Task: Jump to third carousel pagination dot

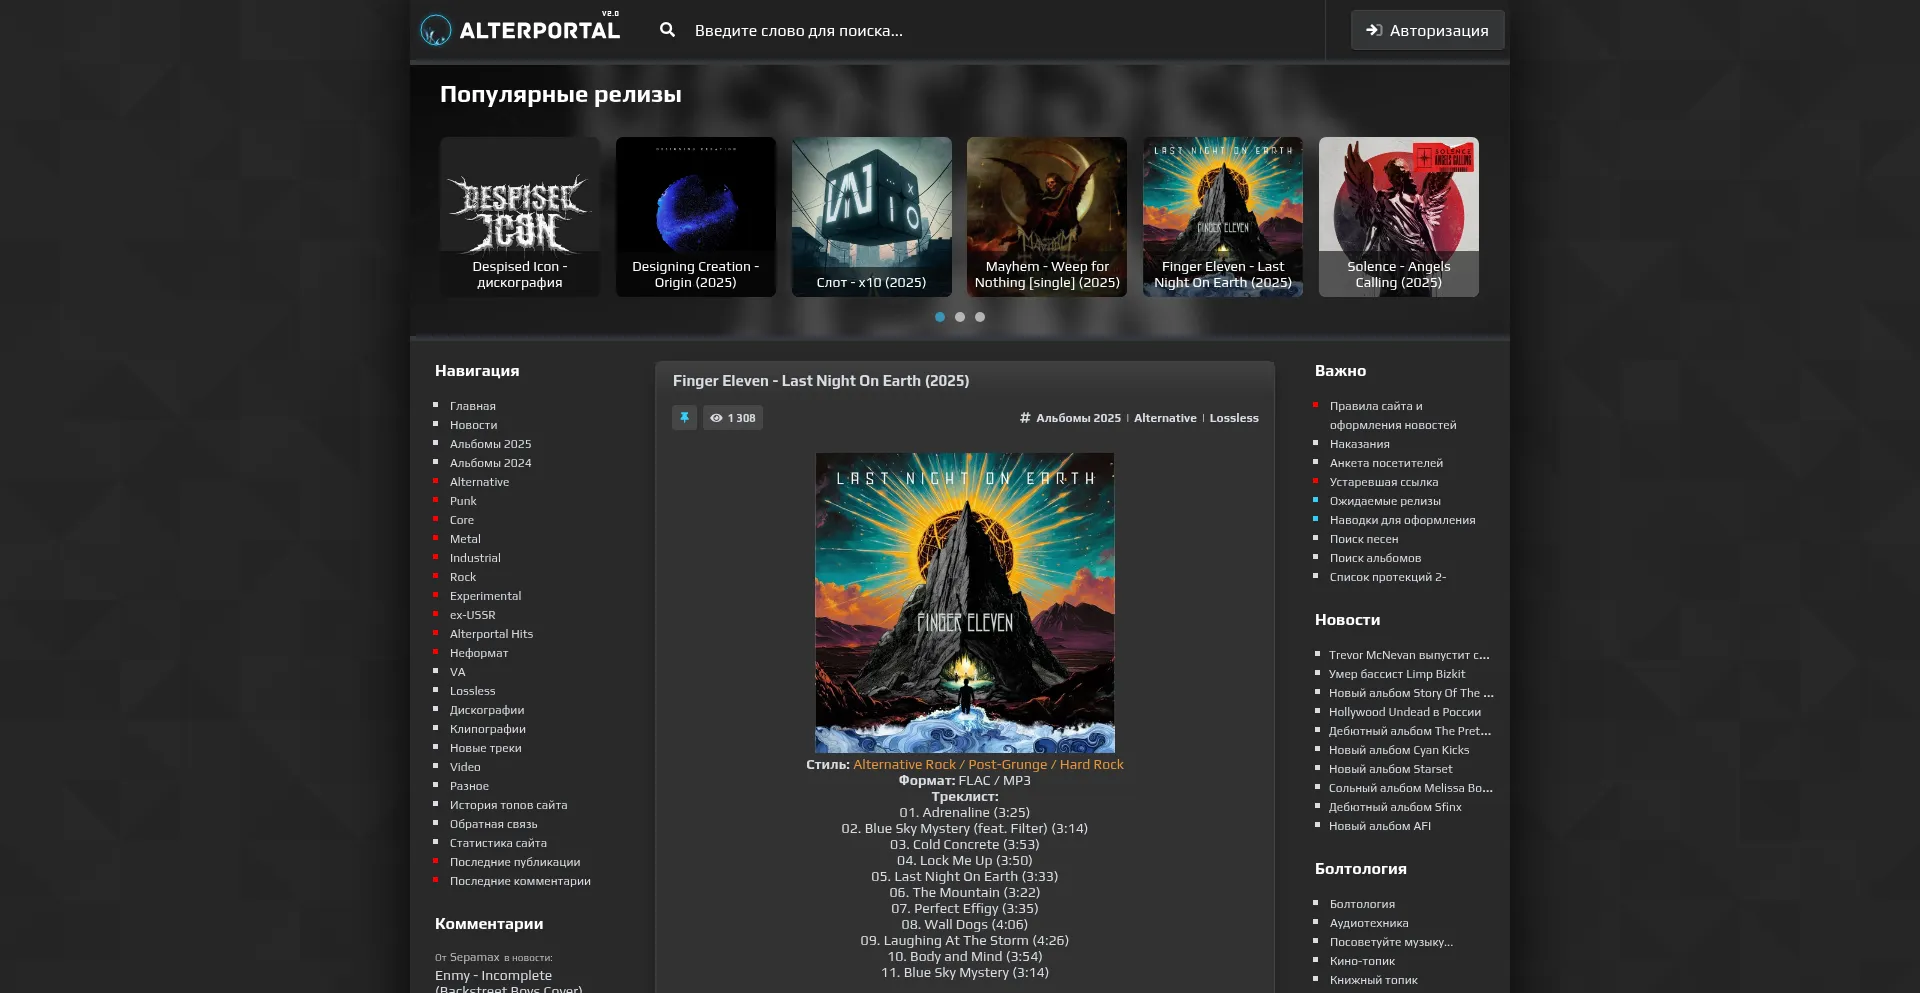Action: tap(980, 317)
